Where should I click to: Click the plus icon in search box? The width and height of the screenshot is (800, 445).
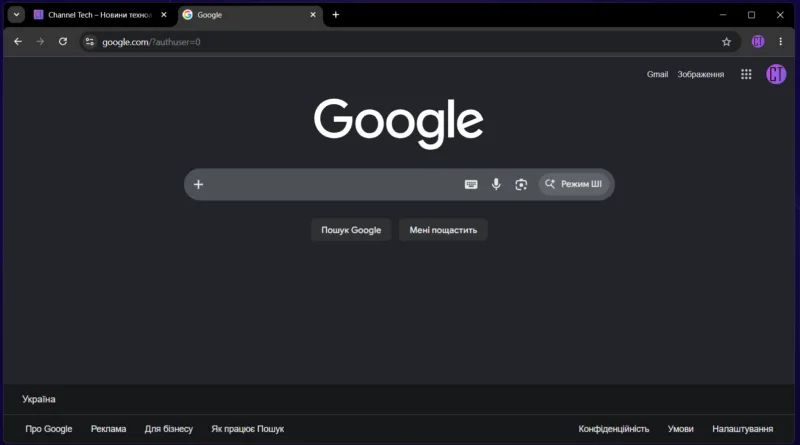tap(198, 184)
